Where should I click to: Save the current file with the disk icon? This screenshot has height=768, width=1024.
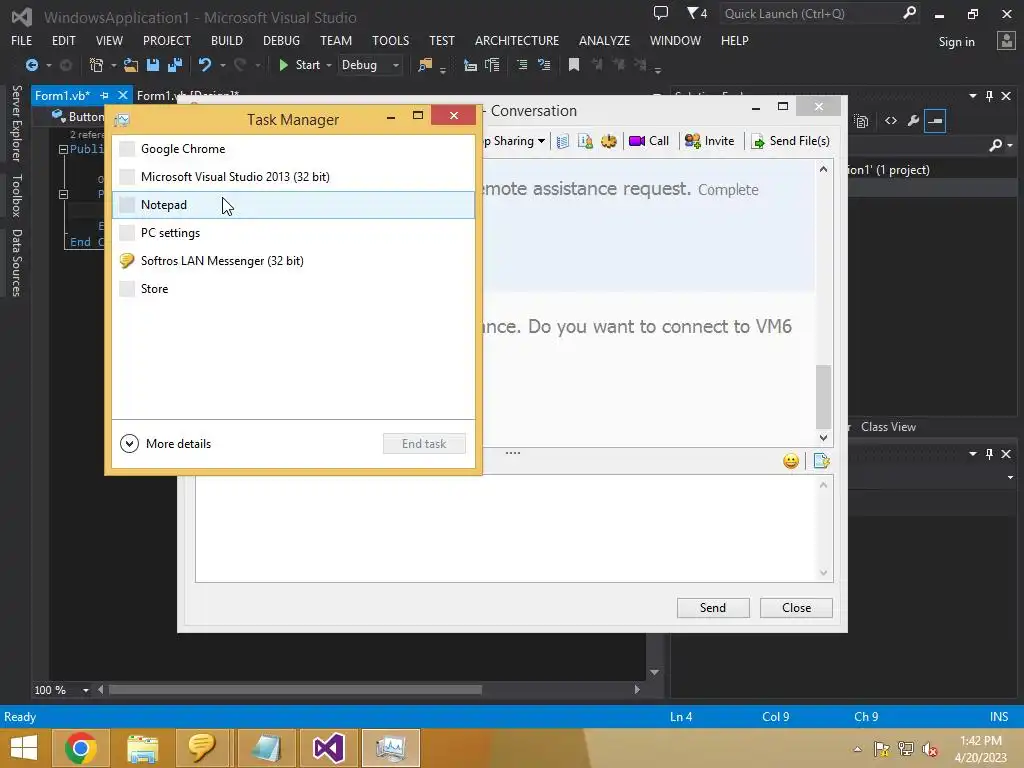[153, 65]
